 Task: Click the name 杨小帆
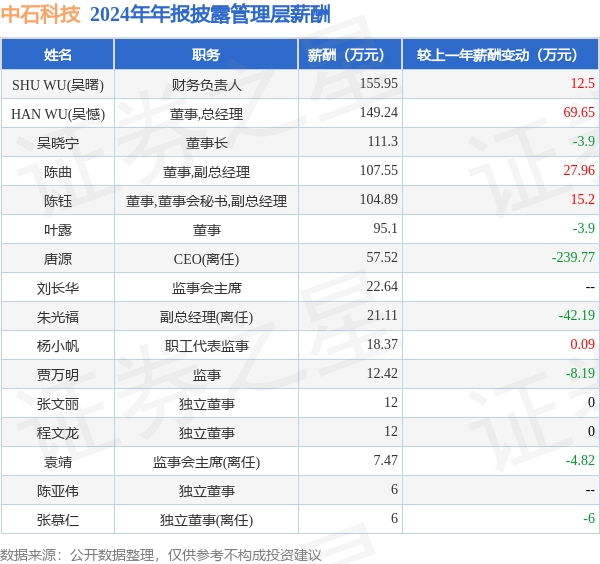tap(58, 346)
